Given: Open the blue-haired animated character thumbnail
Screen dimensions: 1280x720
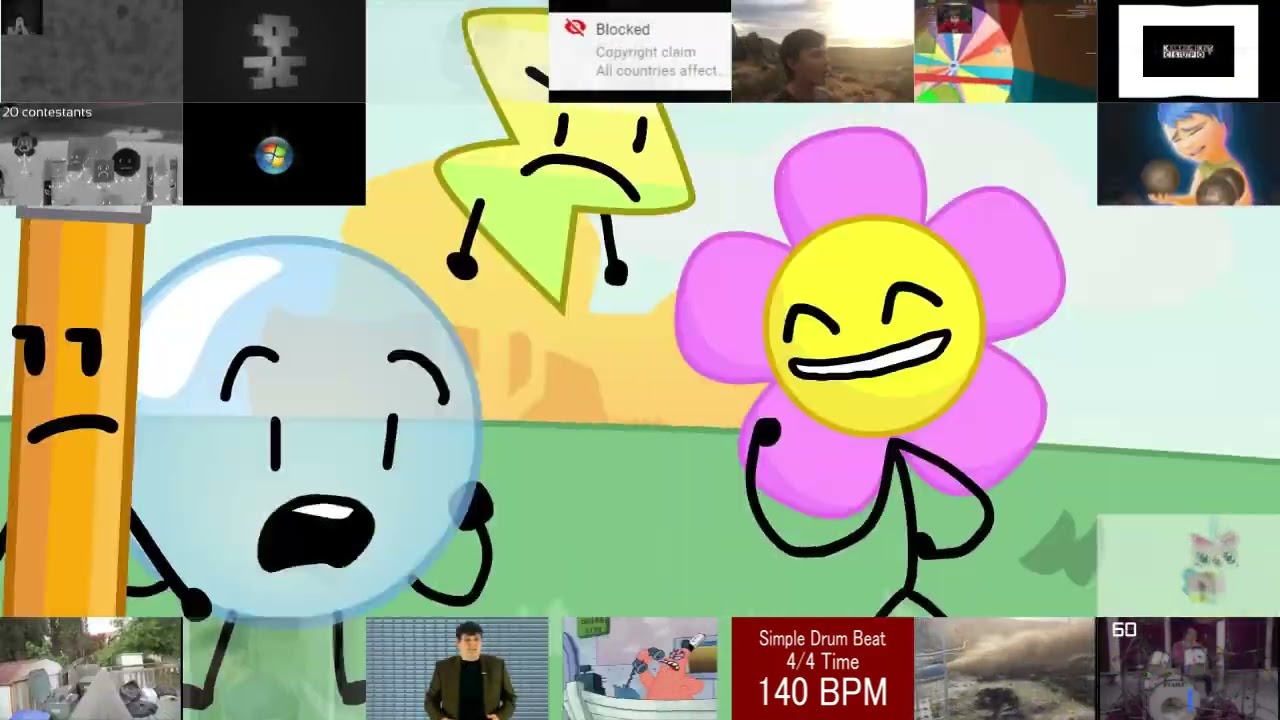Looking at the screenshot, I should [x=1188, y=154].
